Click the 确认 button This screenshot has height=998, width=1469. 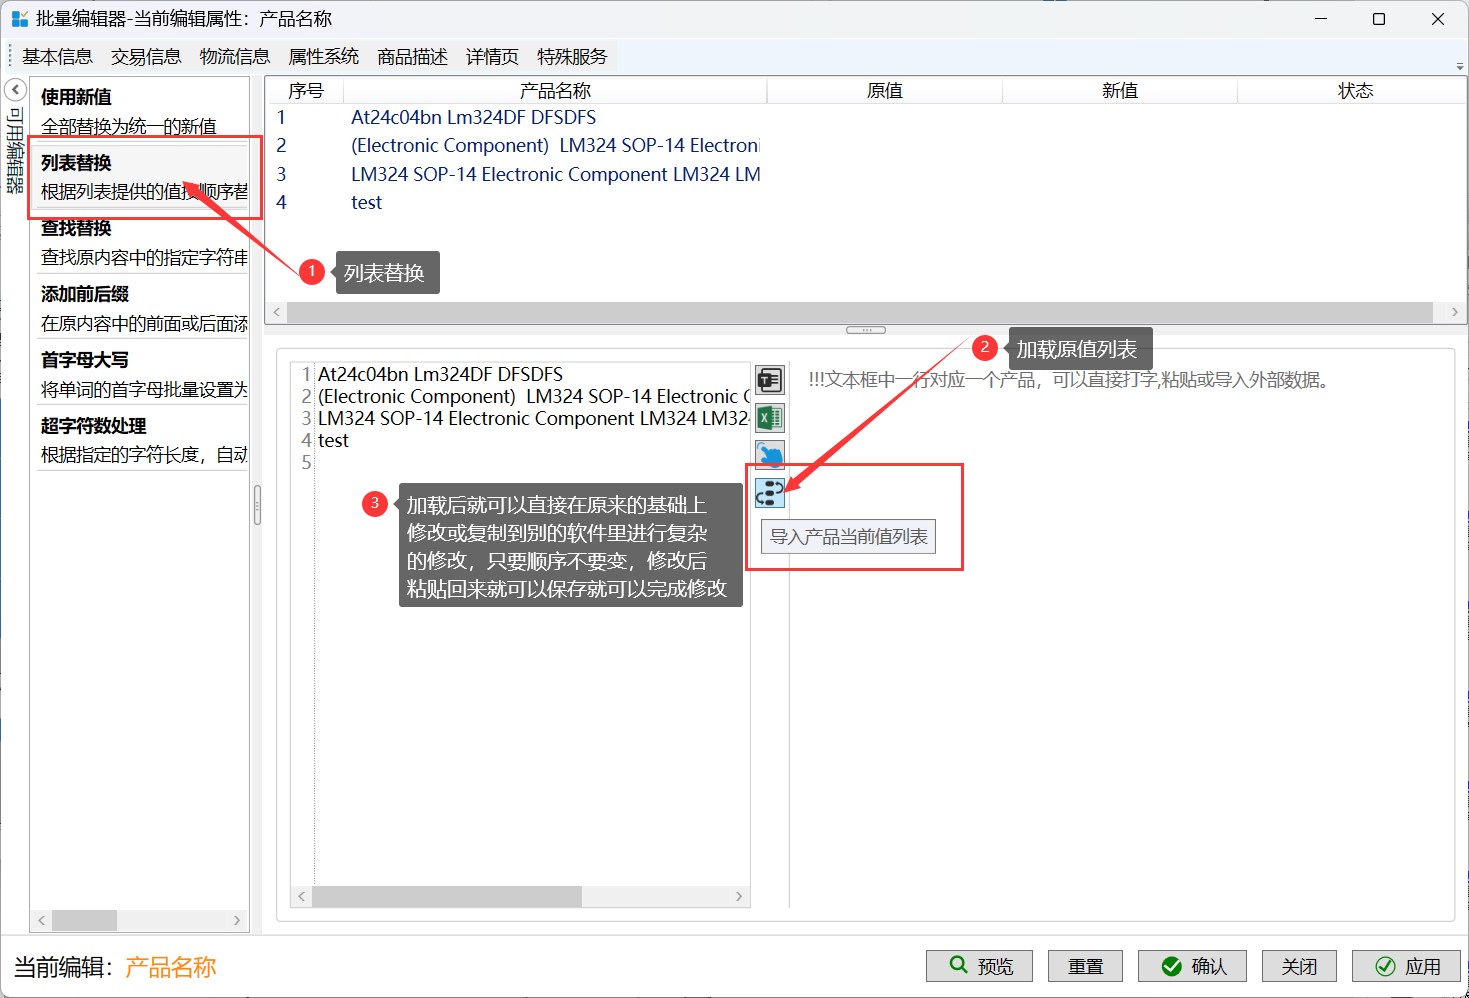1193,966
